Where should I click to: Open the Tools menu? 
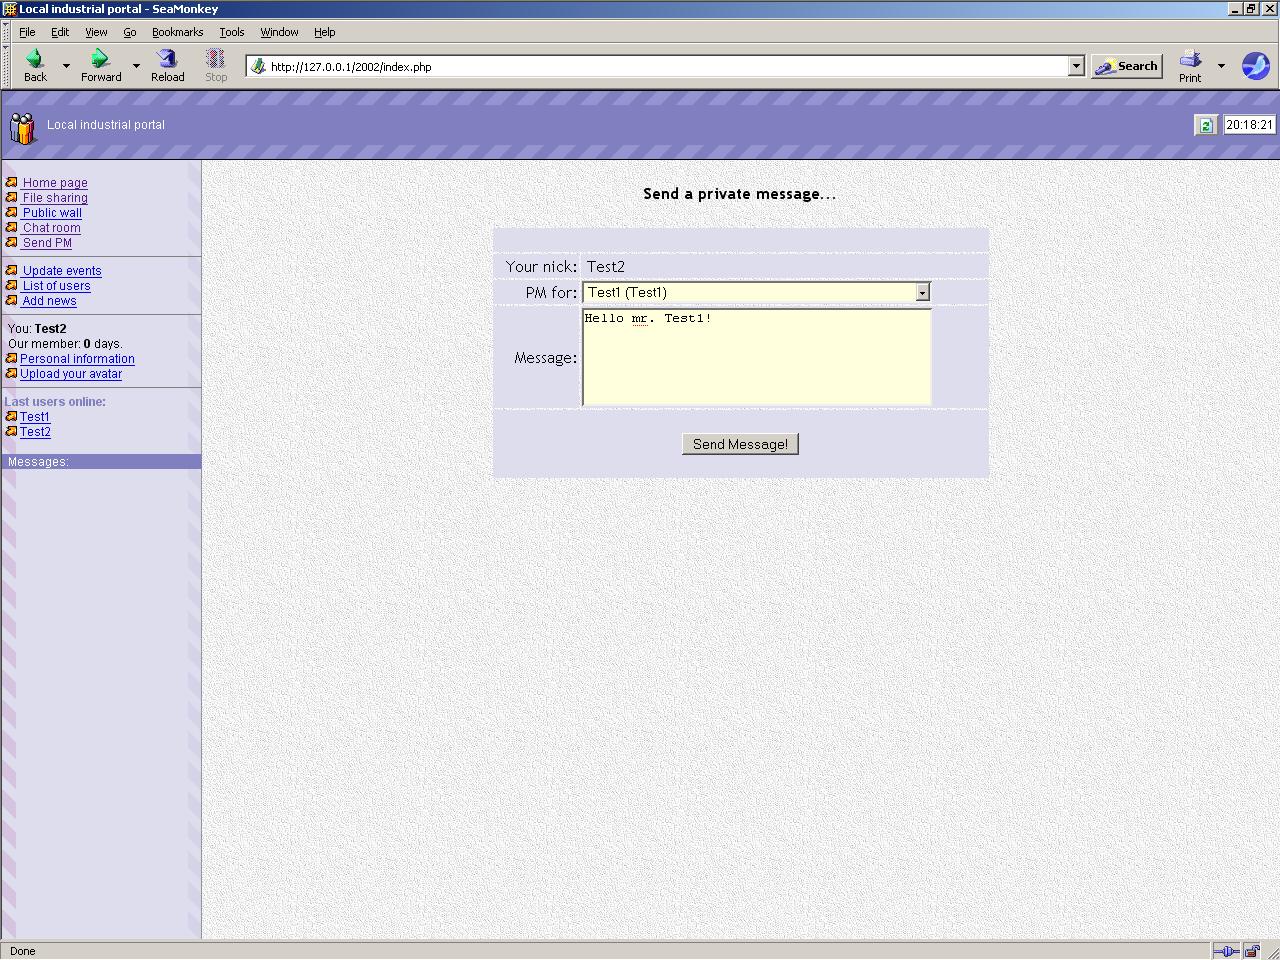(x=231, y=32)
